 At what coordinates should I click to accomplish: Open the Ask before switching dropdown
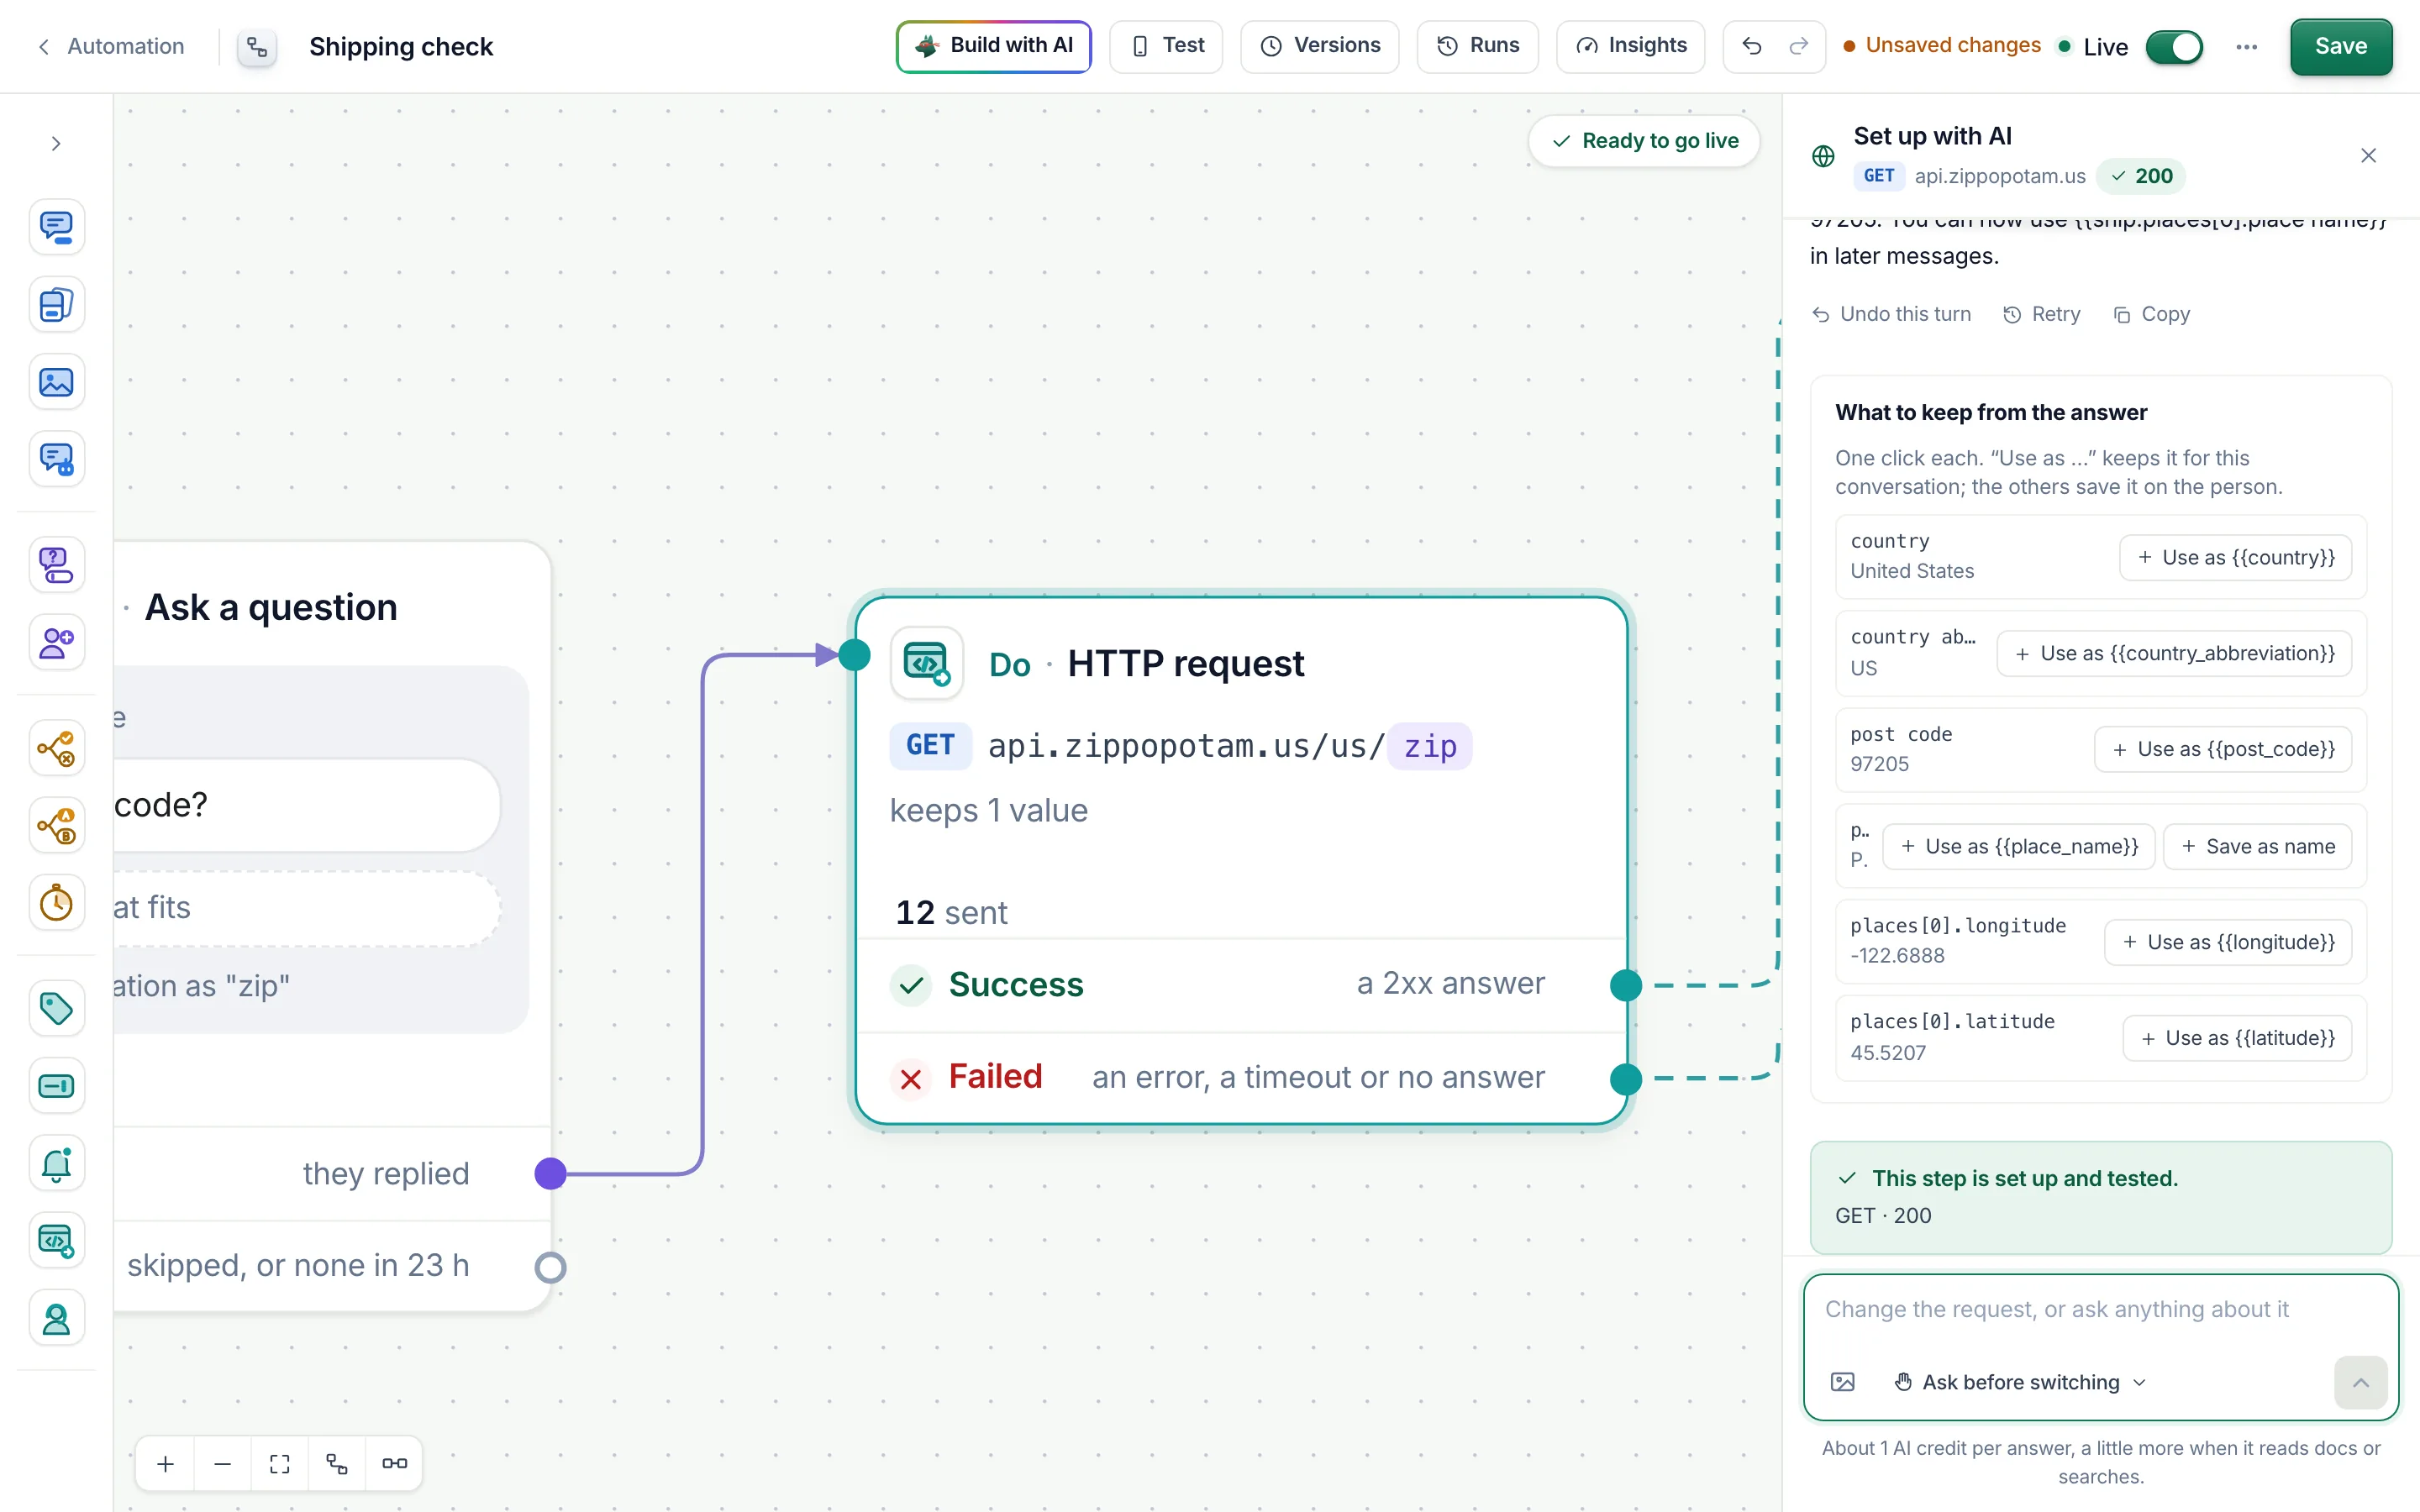[2020, 1382]
